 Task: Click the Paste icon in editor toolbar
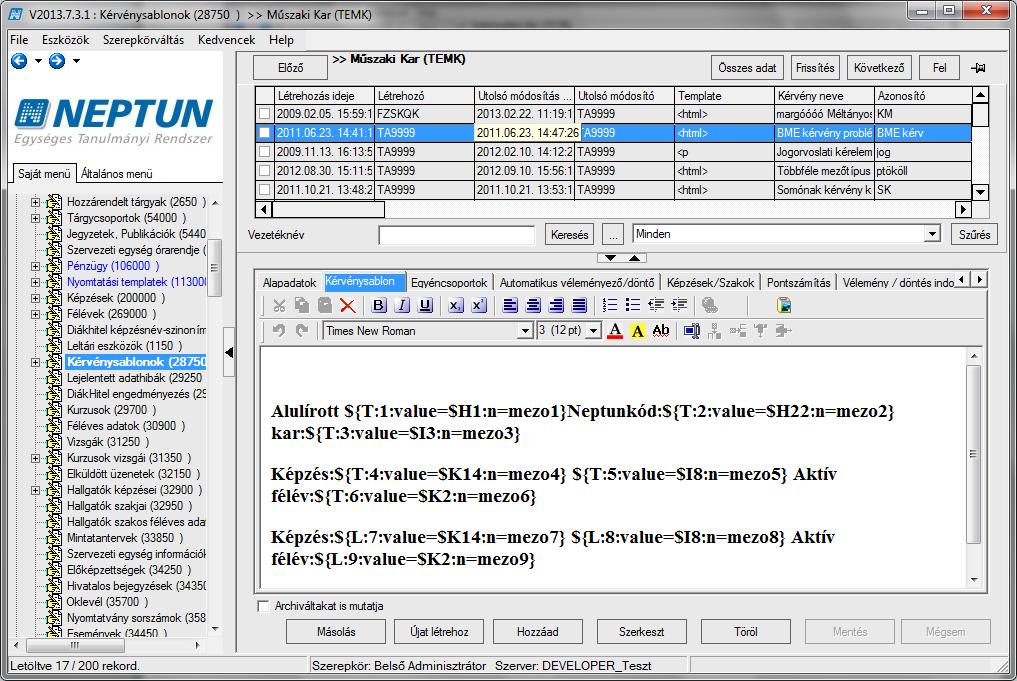tap(325, 305)
